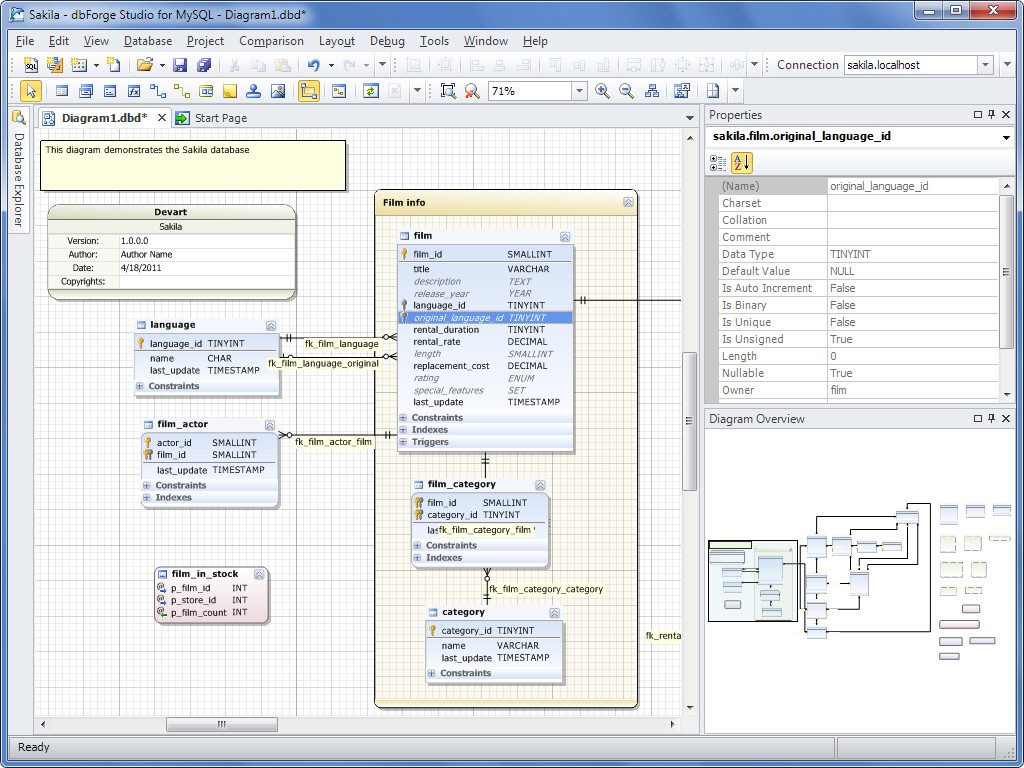Pin the Diagram Overview panel
The height and width of the screenshot is (768, 1024).
coord(992,419)
